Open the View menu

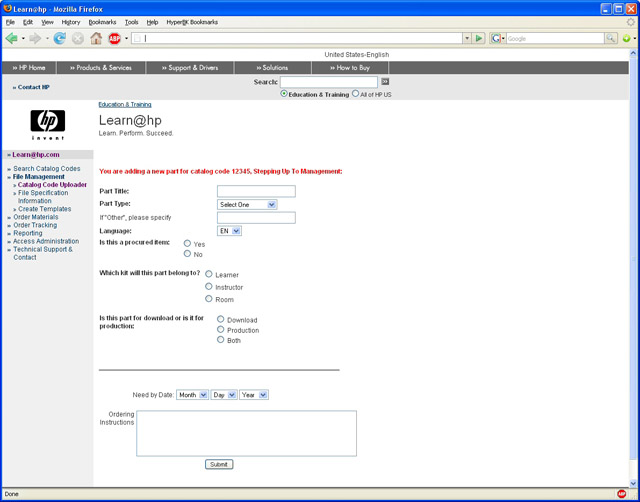(x=47, y=22)
